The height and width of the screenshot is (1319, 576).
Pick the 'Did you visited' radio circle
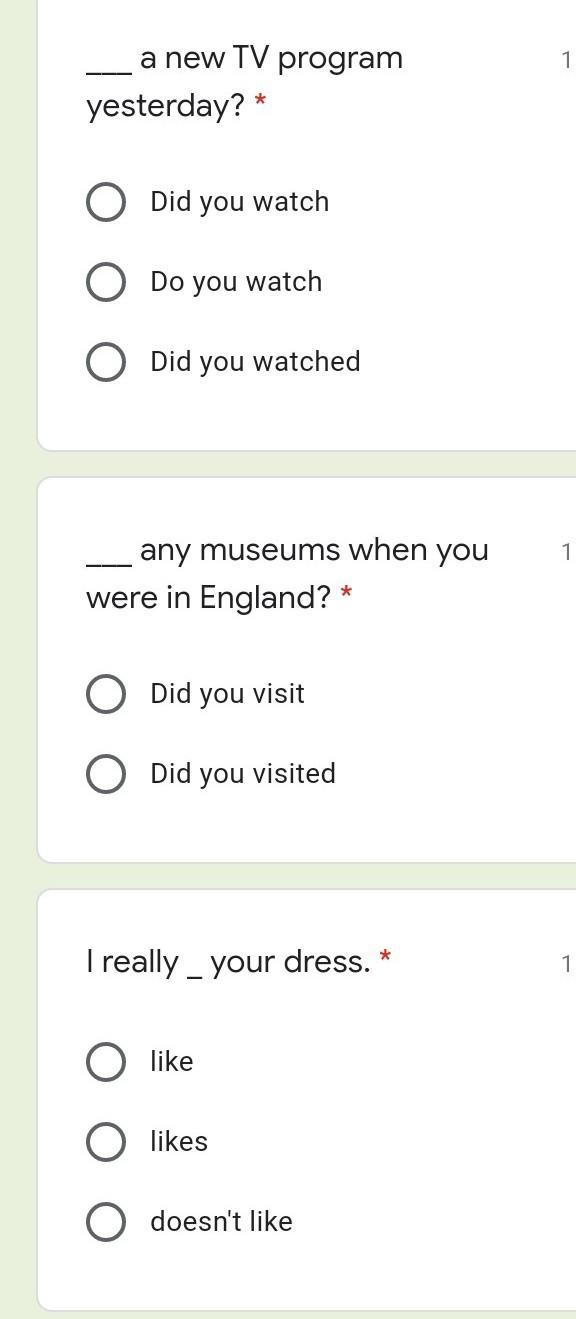coord(106,773)
